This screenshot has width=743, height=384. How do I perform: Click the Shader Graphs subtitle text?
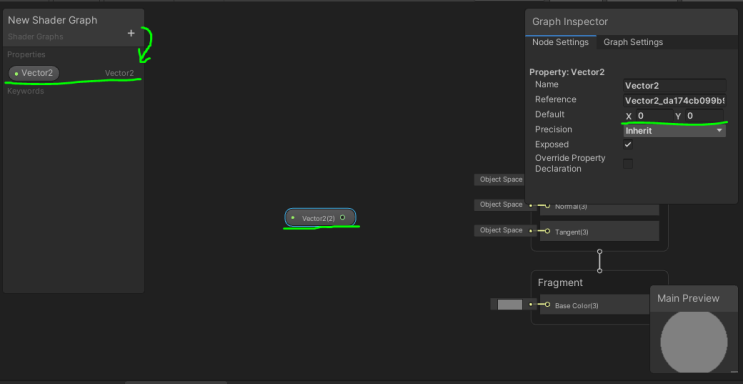click(x=36, y=37)
